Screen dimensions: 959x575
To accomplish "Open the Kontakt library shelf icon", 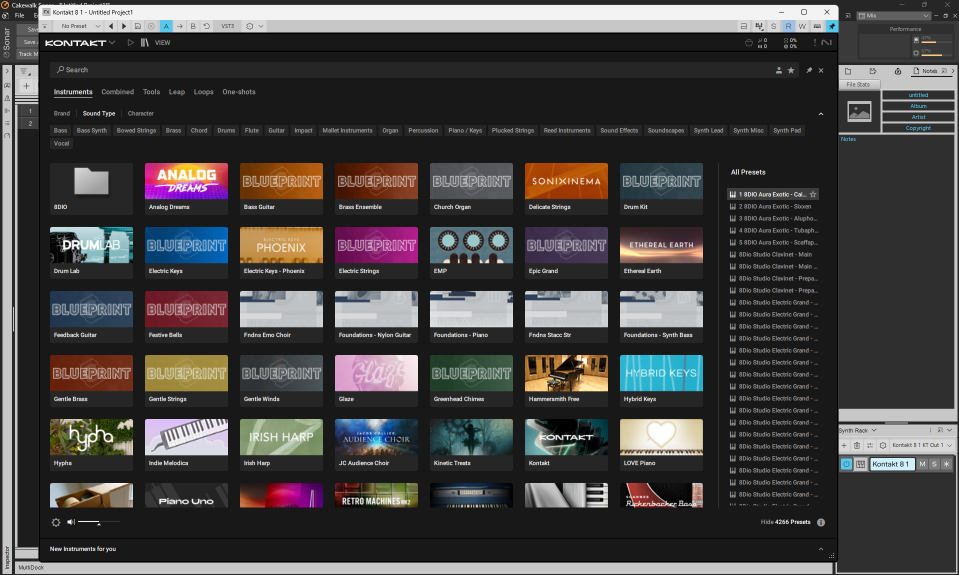I will (x=145, y=43).
